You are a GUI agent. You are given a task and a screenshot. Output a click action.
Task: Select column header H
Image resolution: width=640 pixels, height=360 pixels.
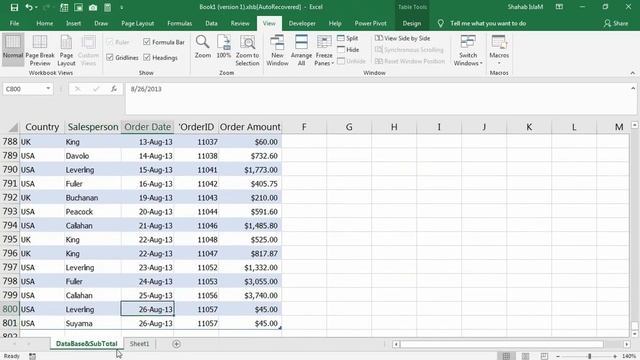pyautogui.click(x=394, y=127)
